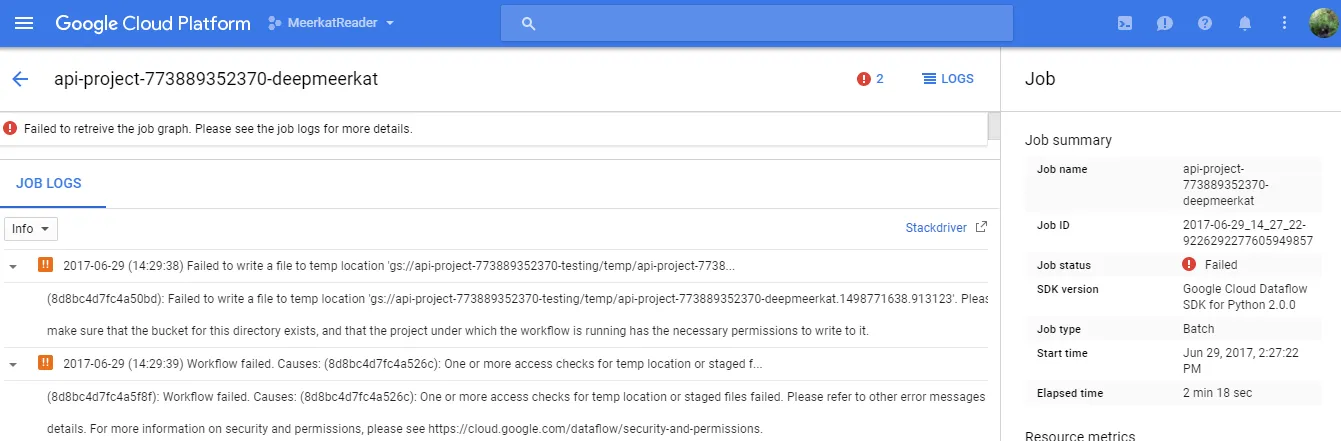The width and height of the screenshot is (1341, 441).
Task: Open the three-dot more options menu
Action: 1285,23
